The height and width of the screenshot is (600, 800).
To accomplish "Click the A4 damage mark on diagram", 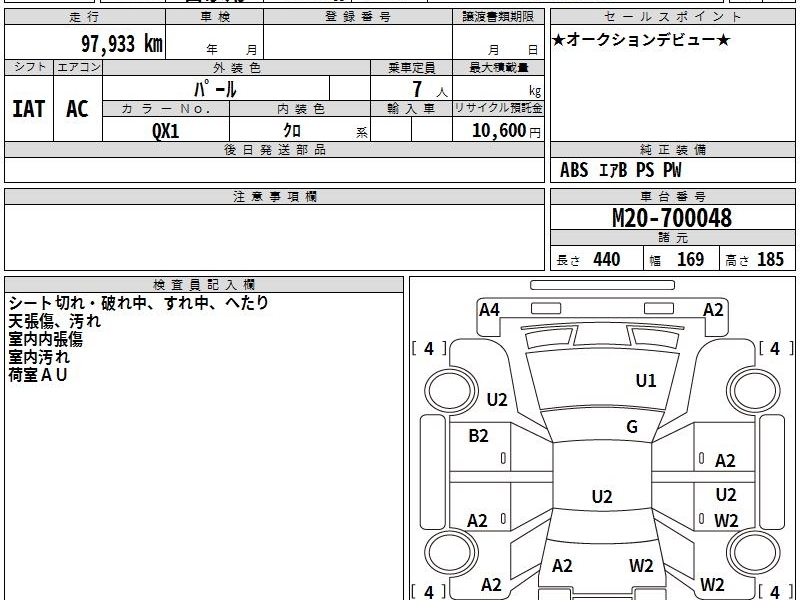I will click(x=489, y=310).
